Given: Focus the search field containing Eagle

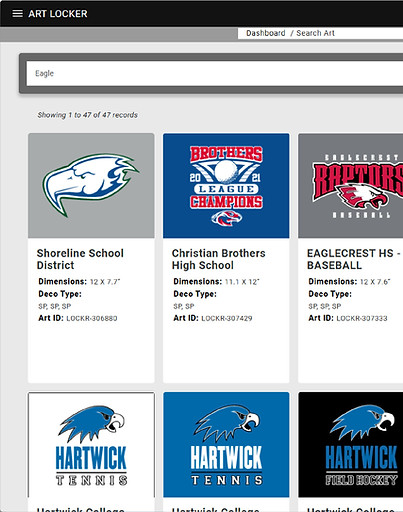Looking at the screenshot, I should click(x=215, y=73).
